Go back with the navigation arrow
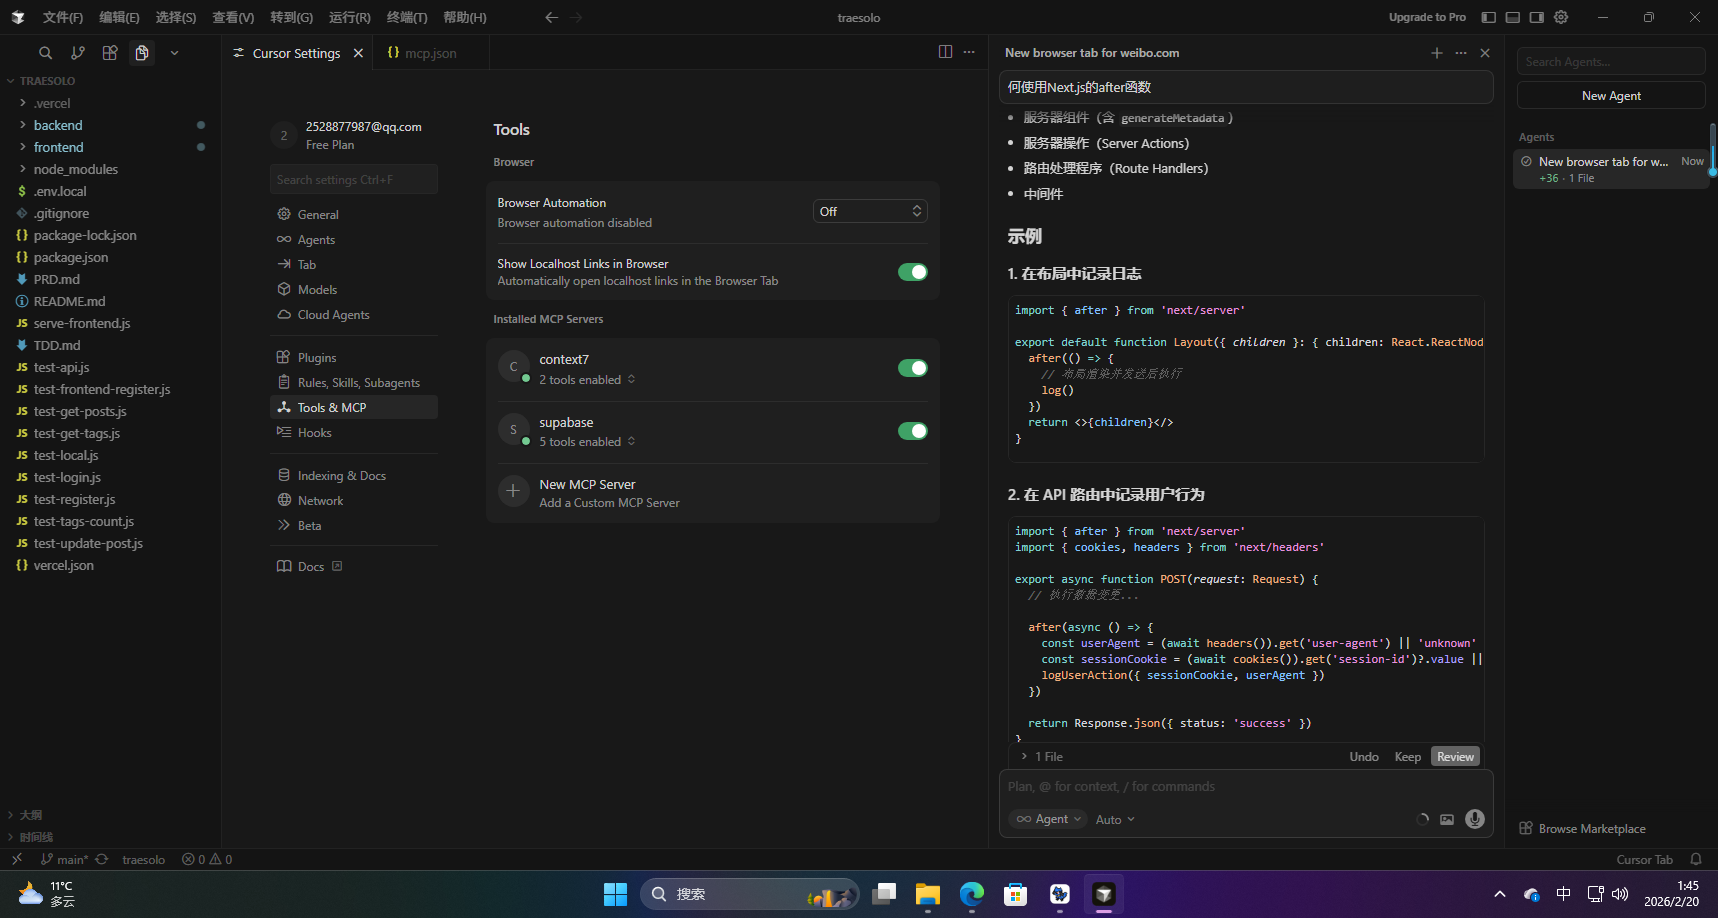 (x=551, y=17)
